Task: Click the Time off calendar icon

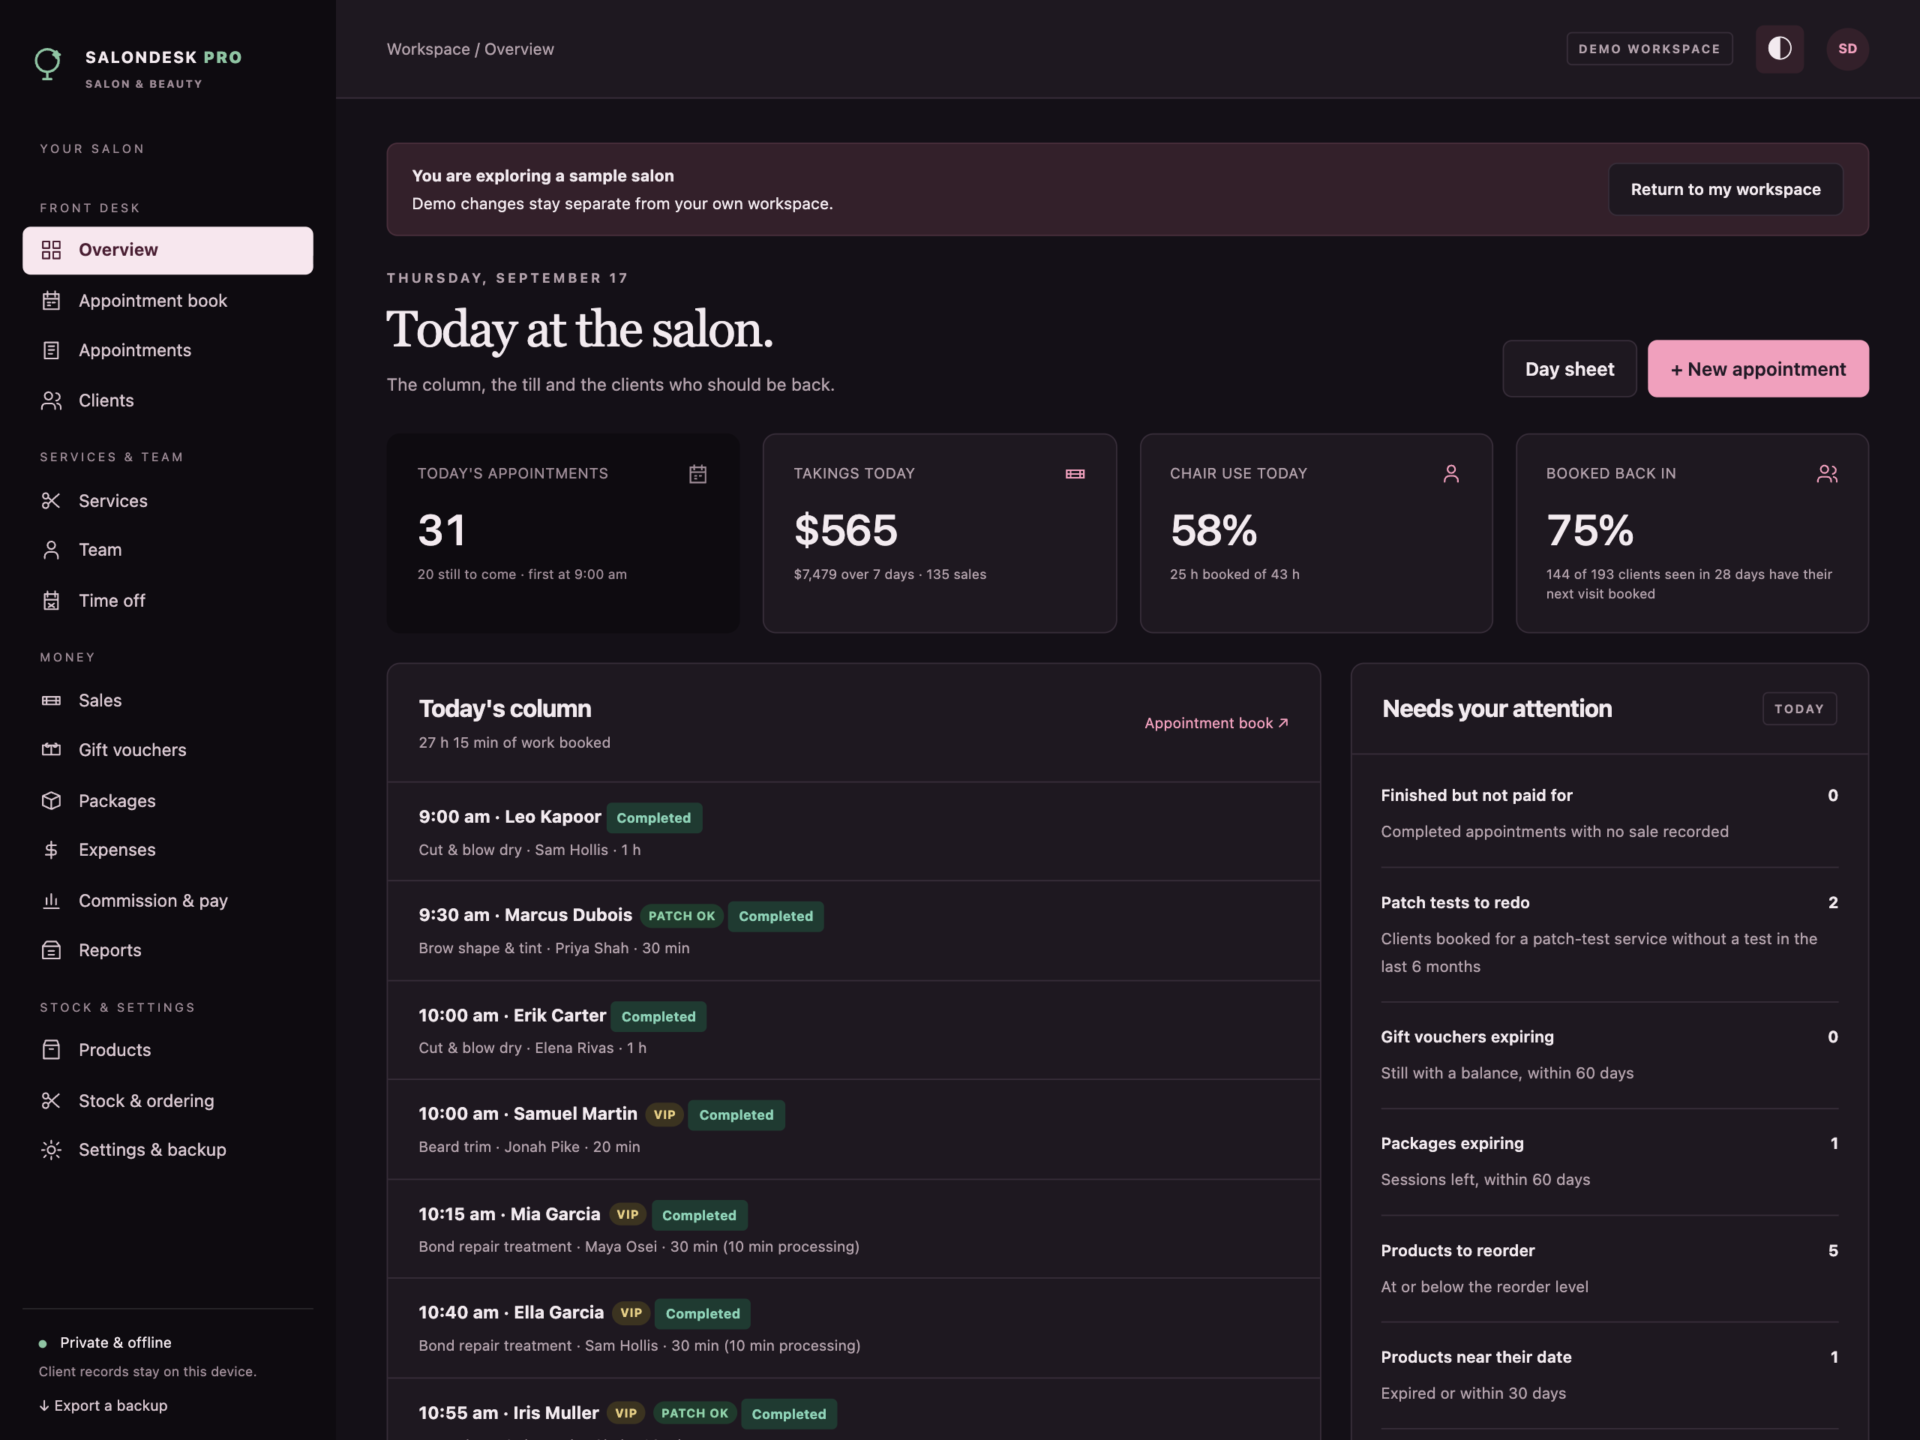Action: (x=51, y=600)
